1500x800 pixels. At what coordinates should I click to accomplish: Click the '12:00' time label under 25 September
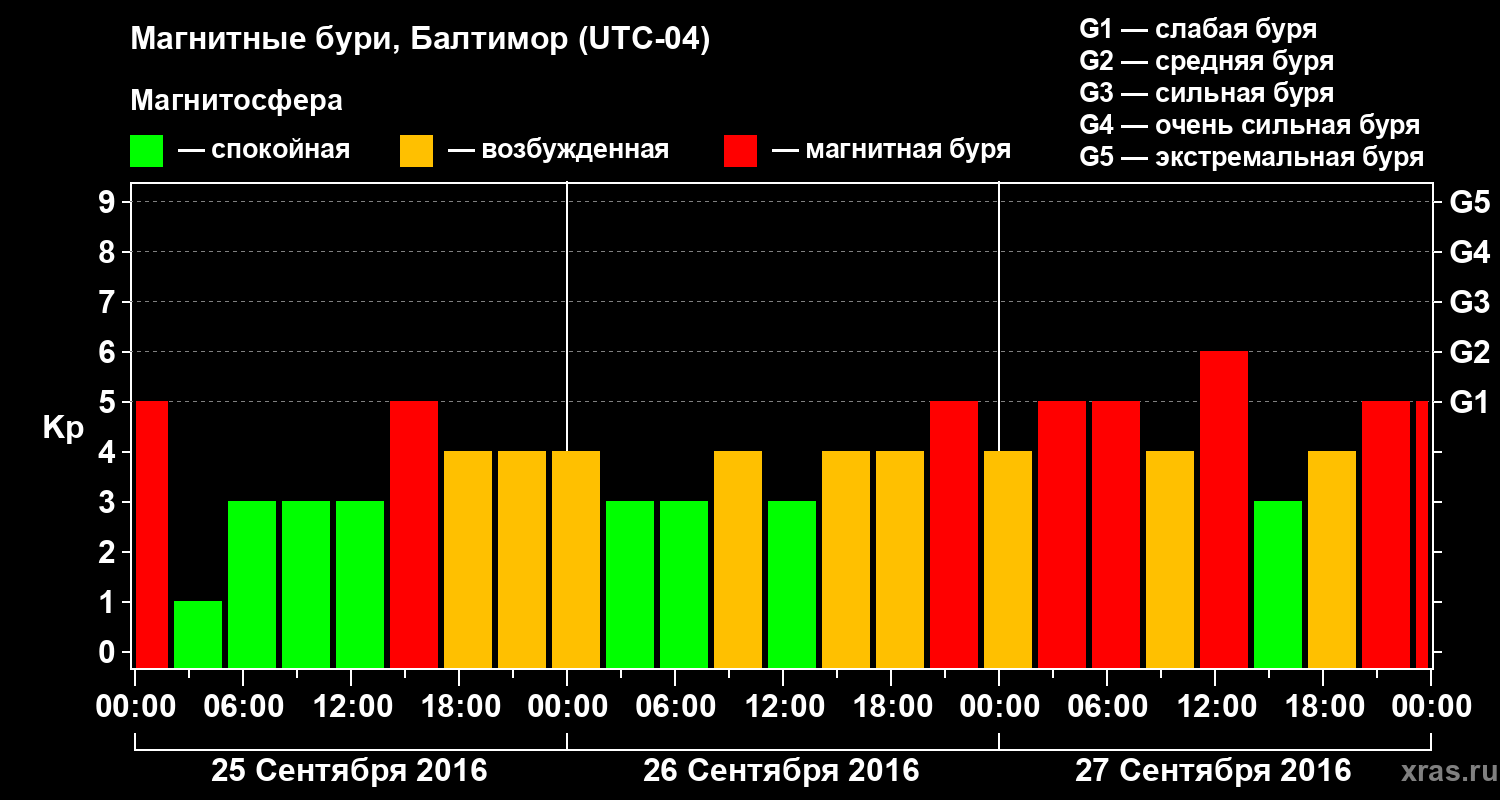[x=351, y=707]
